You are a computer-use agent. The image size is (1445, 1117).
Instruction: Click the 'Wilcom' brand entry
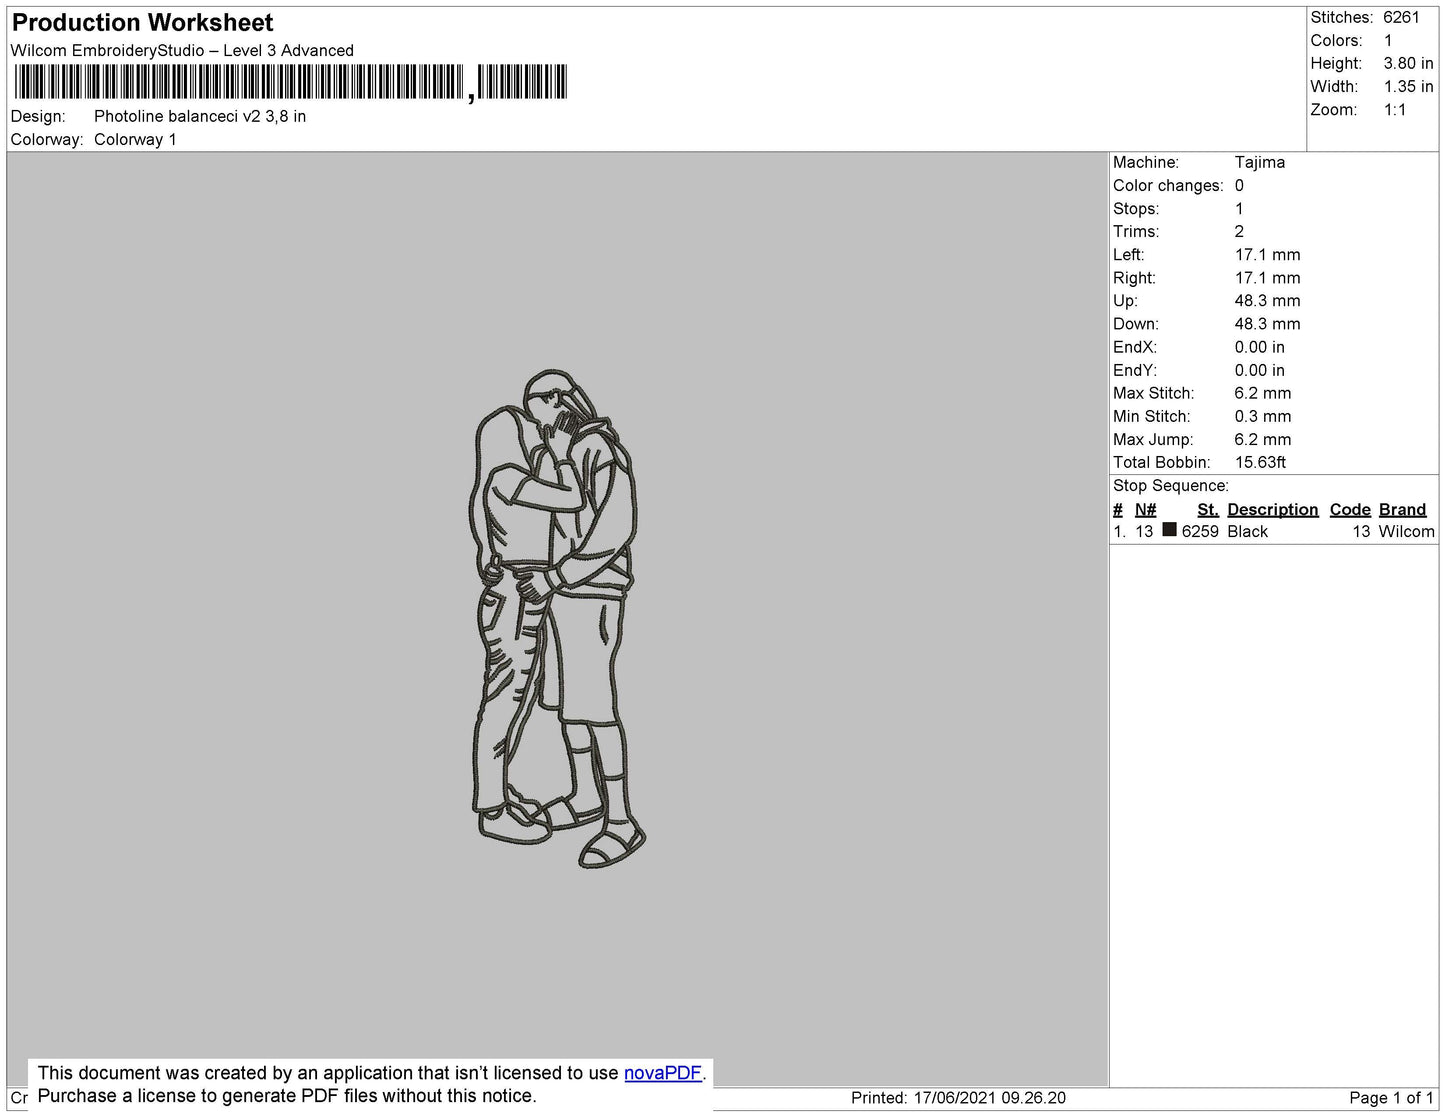(x=1406, y=531)
